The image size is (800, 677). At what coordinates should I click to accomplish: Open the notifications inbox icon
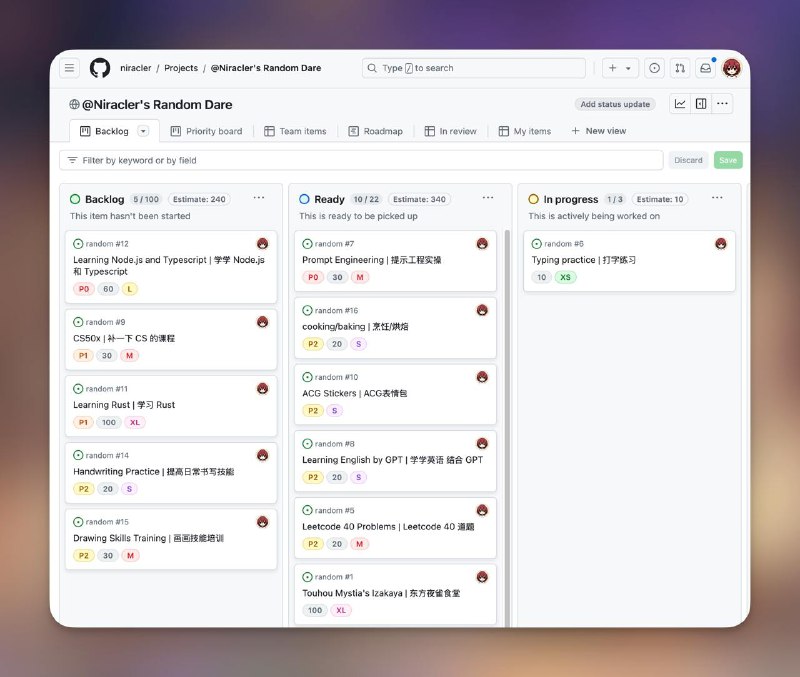[703, 67]
